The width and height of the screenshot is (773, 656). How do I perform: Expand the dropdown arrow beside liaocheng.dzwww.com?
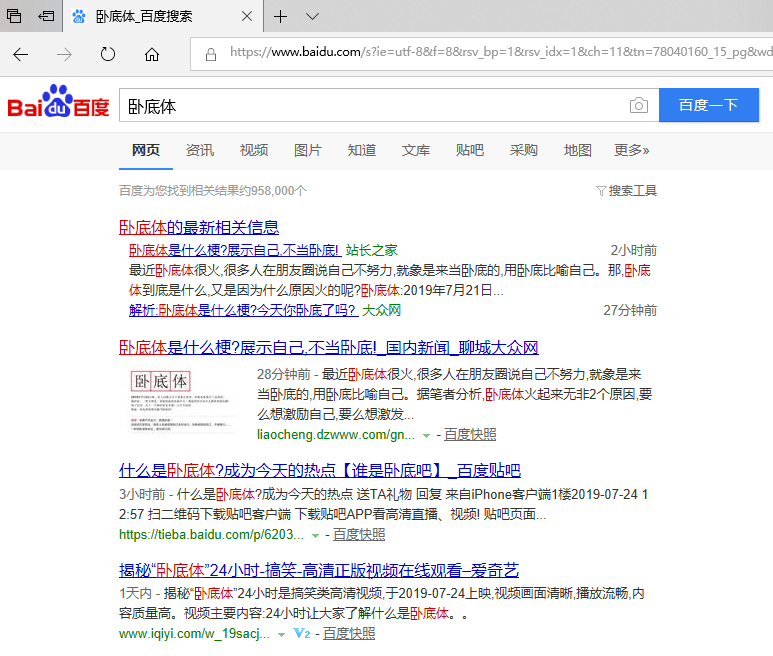[x=426, y=436]
